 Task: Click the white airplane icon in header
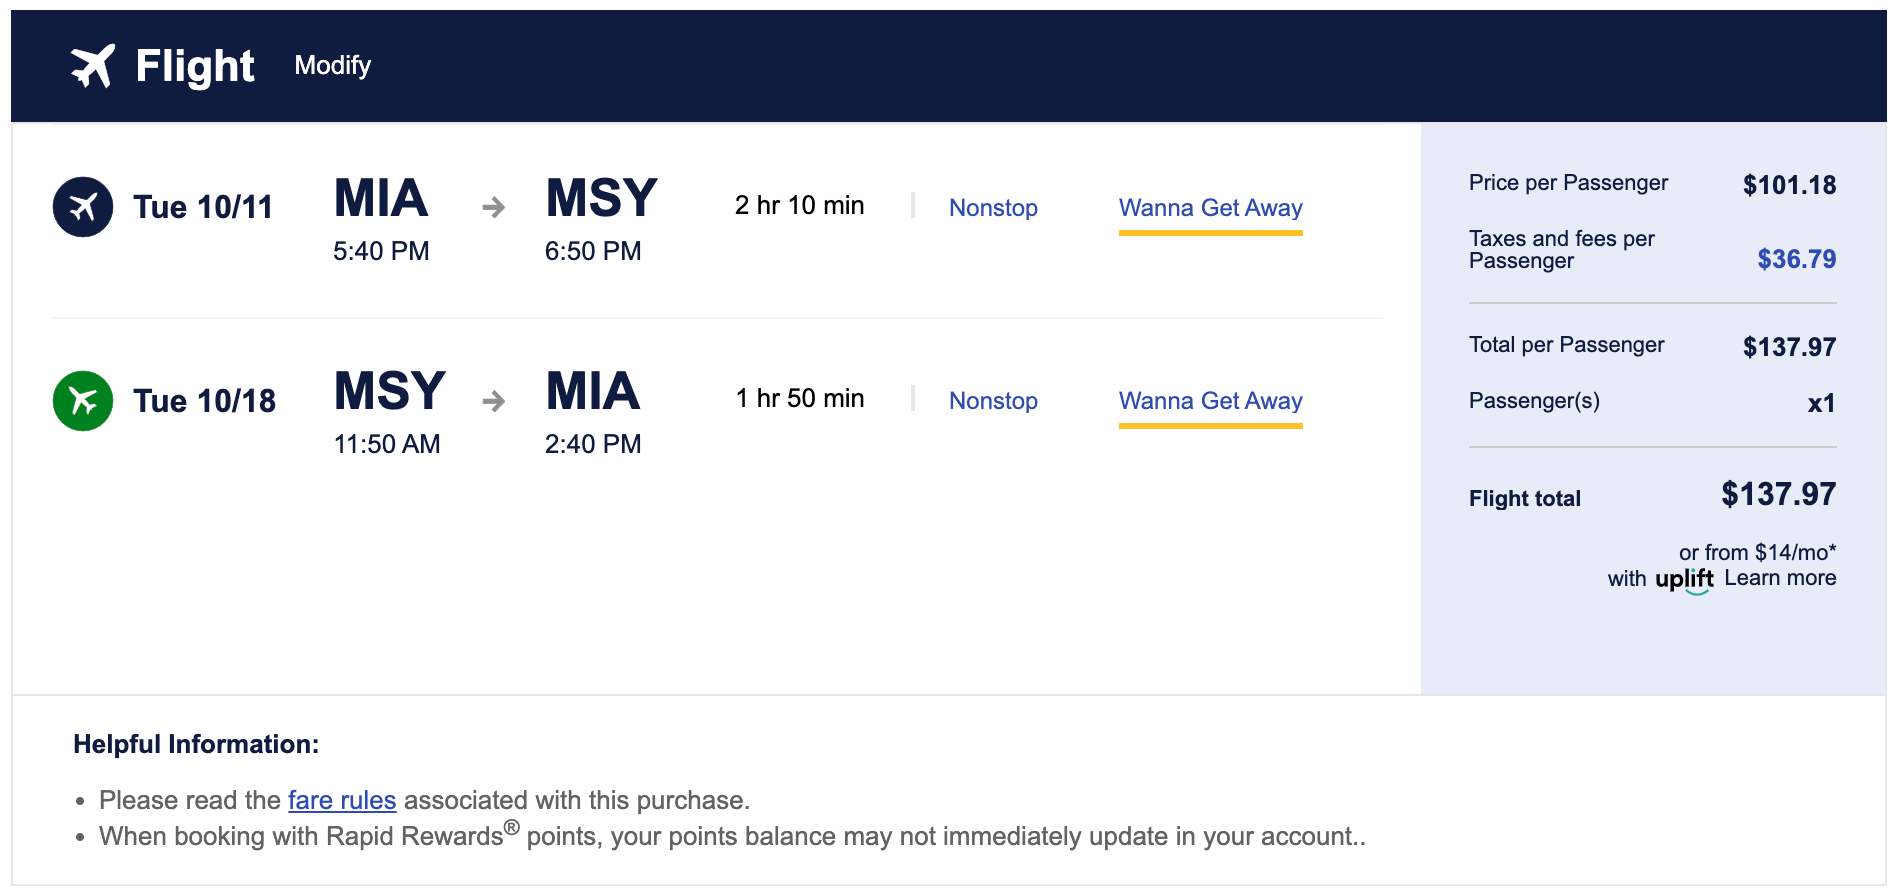click(x=93, y=66)
